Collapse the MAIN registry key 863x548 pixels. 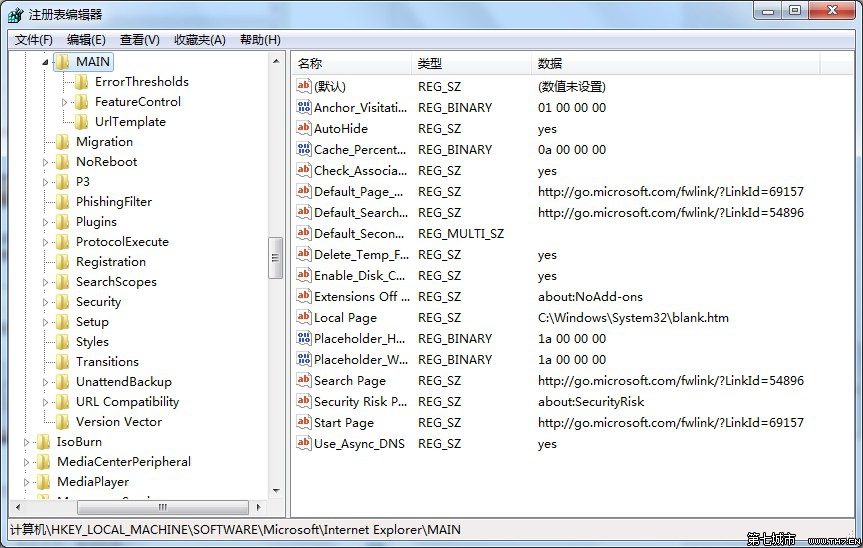tap(45, 62)
